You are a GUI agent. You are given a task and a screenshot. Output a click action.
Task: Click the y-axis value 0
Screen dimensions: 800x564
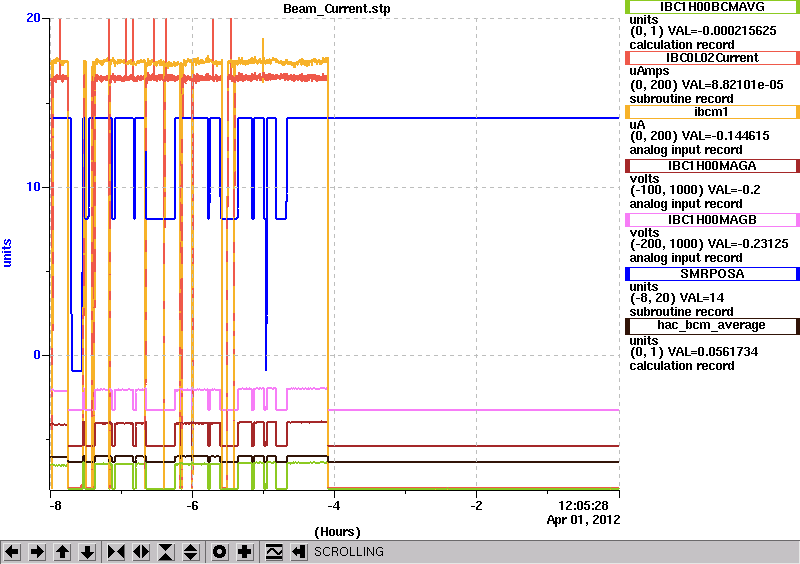coord(37,355)
